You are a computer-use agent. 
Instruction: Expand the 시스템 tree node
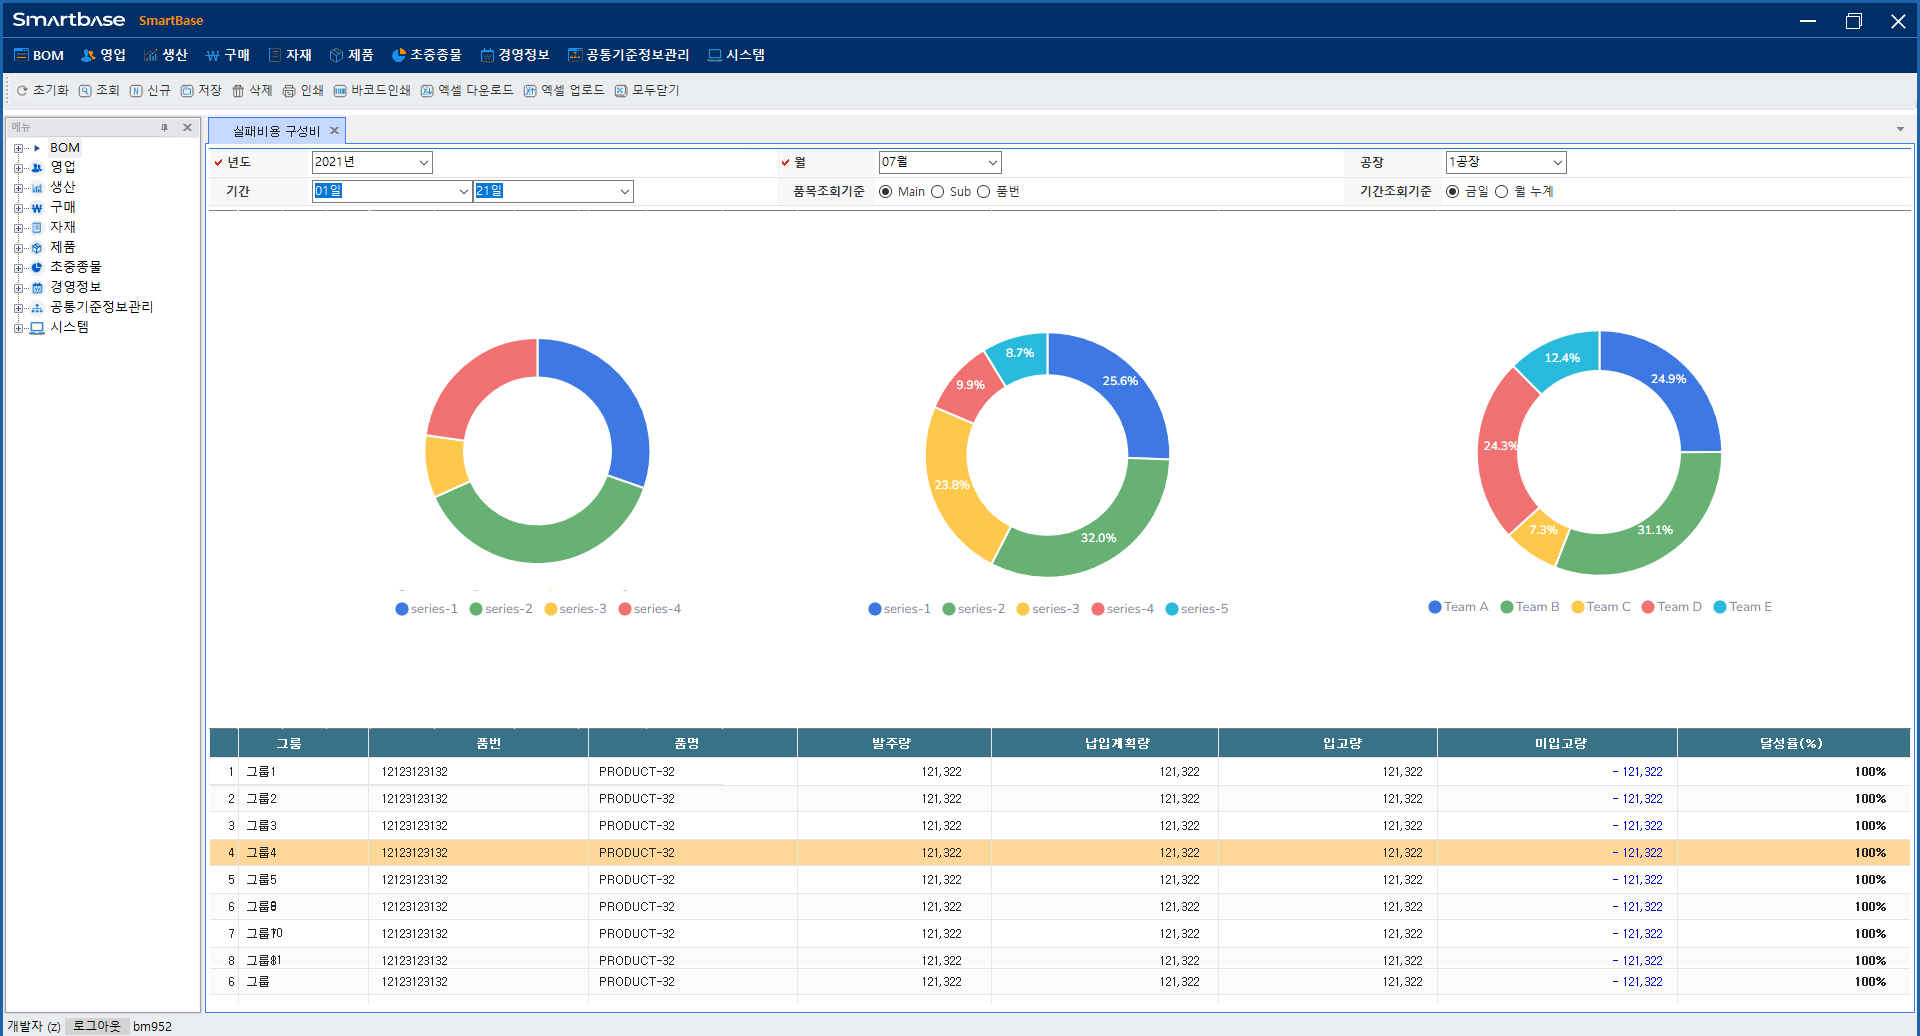[18, 328]
